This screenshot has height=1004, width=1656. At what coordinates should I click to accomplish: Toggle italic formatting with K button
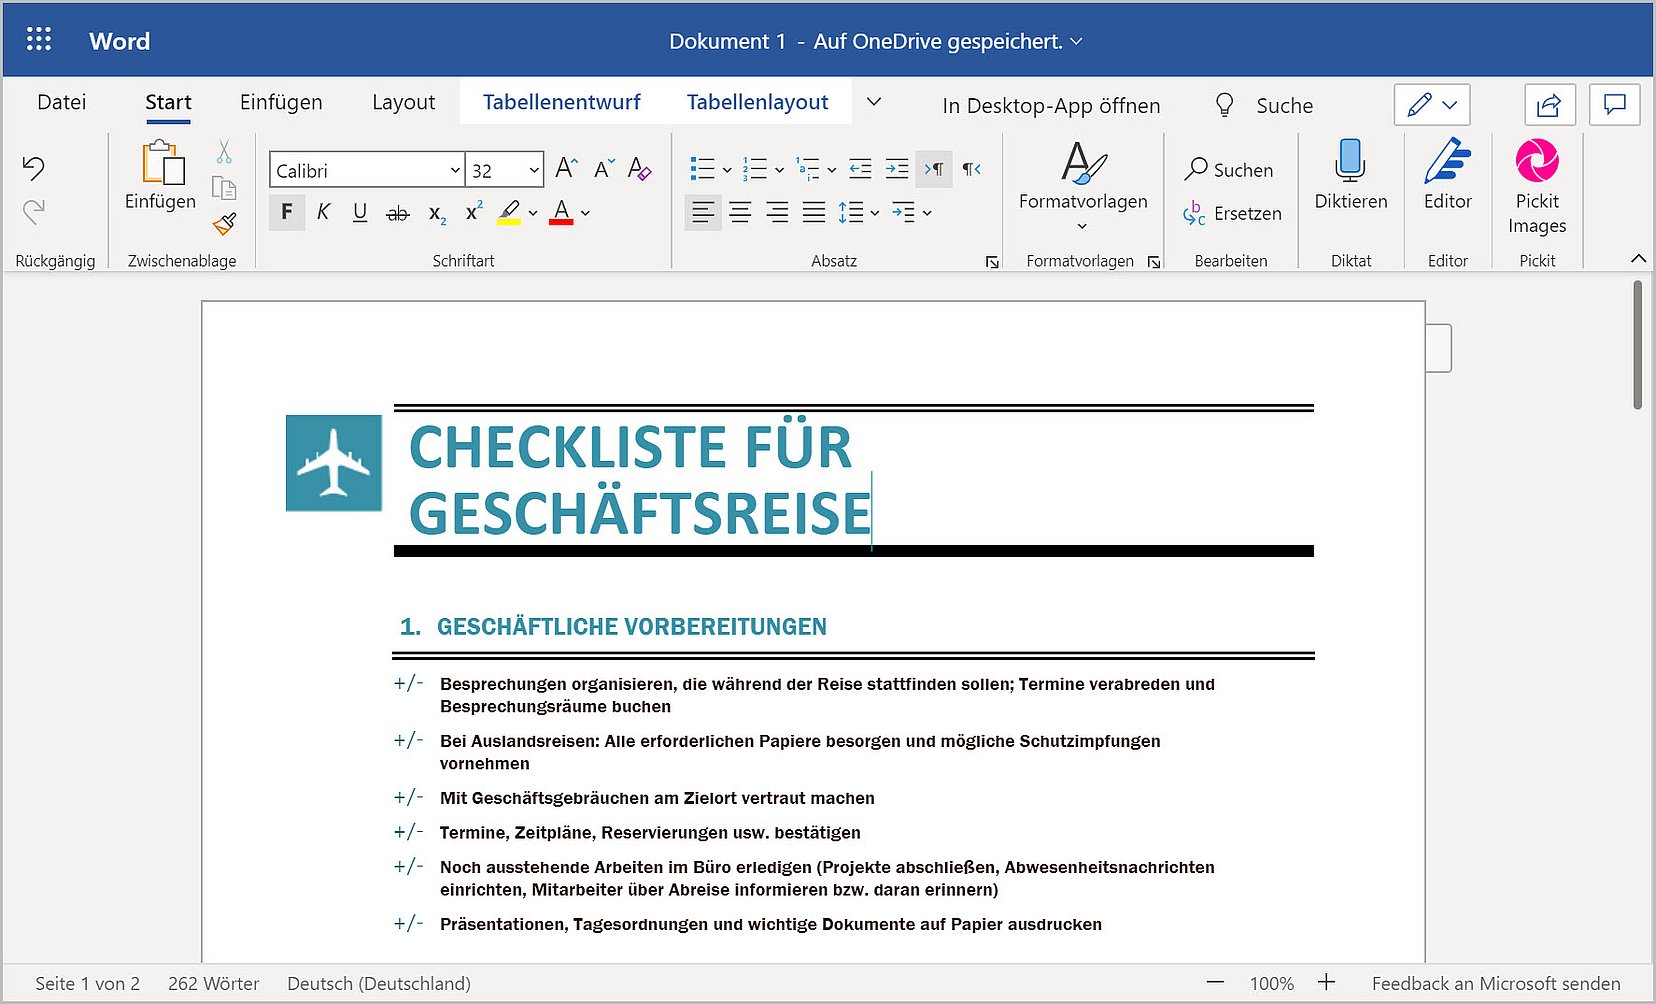click(x=323, y=212)
